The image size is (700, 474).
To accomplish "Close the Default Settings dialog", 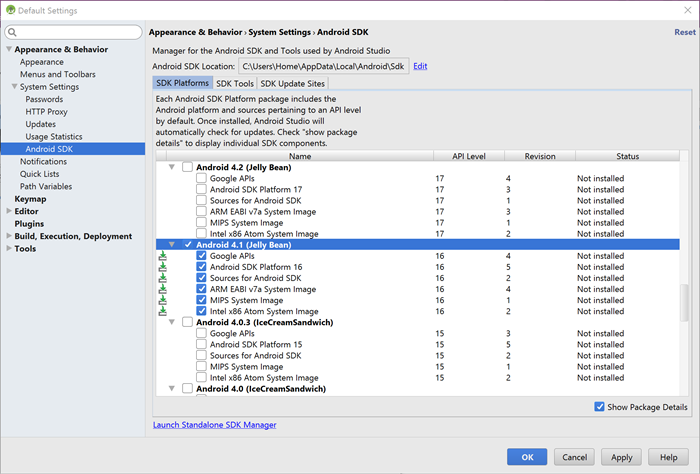I will click(688, 10).
